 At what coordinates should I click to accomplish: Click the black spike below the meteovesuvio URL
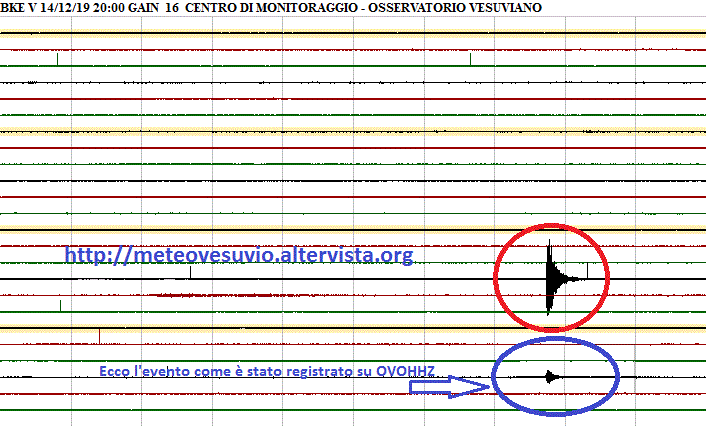click(x=190, y=272)
